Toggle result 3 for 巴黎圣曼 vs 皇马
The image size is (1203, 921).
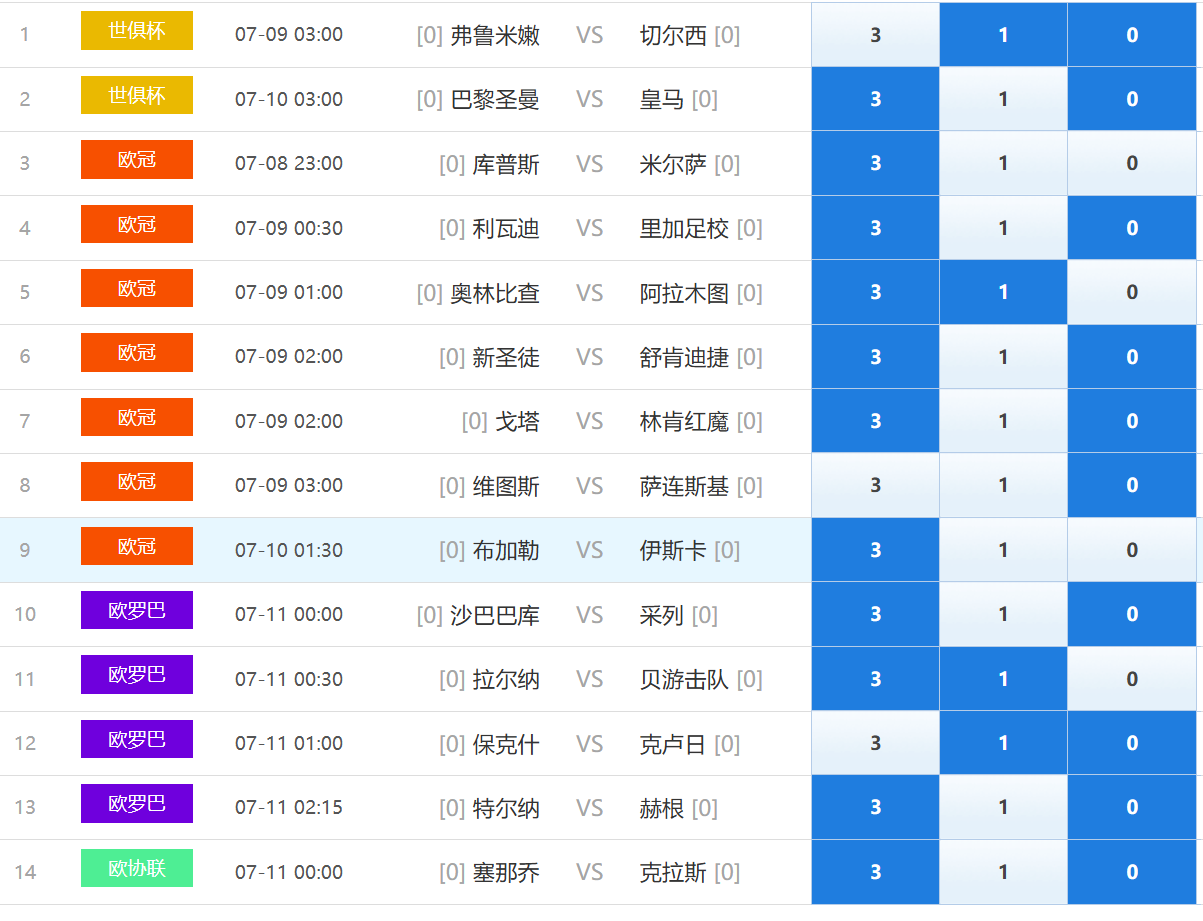(x=875, y=99)
